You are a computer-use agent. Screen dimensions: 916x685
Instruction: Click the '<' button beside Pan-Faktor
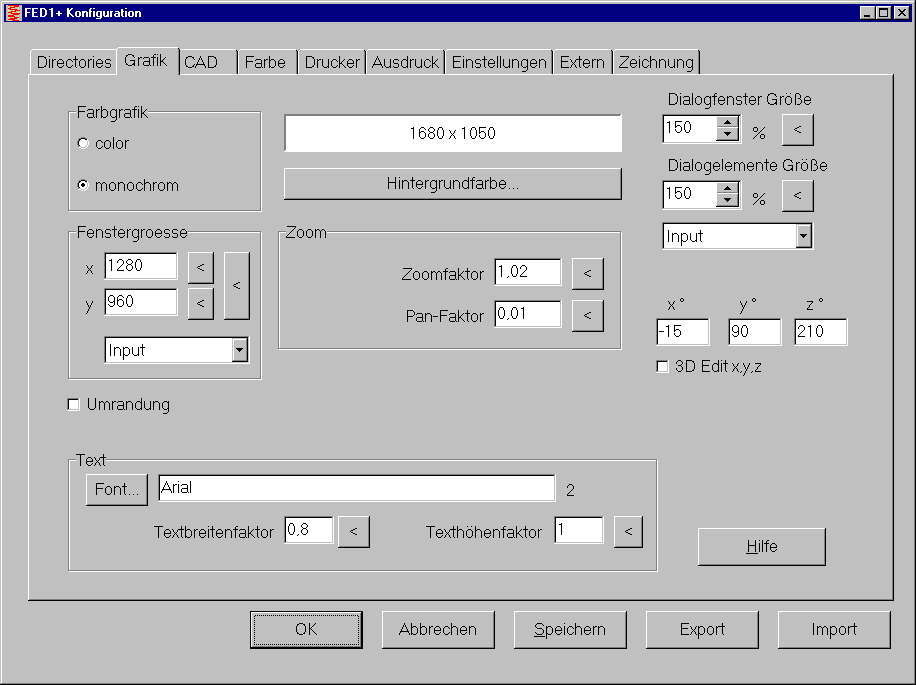[587, 315]
